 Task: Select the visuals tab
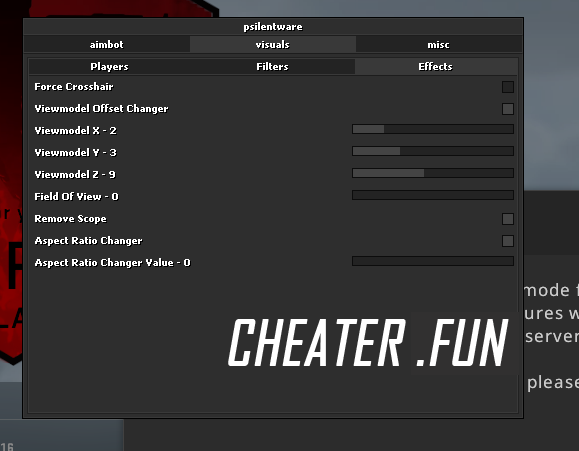coord(273,44)
